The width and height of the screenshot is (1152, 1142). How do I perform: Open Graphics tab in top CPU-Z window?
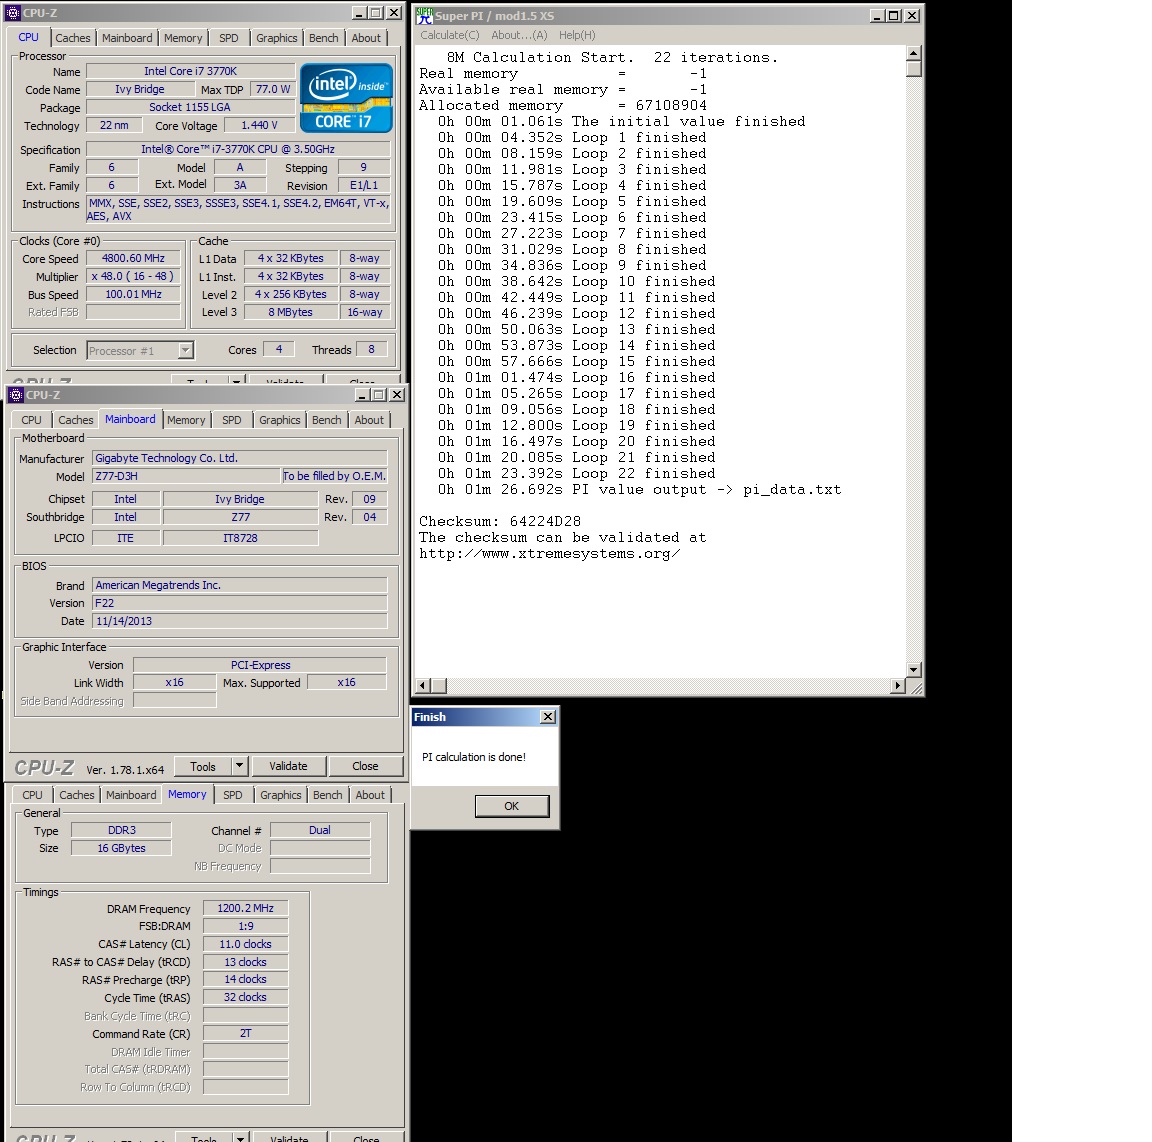click(x=277, y=38)
